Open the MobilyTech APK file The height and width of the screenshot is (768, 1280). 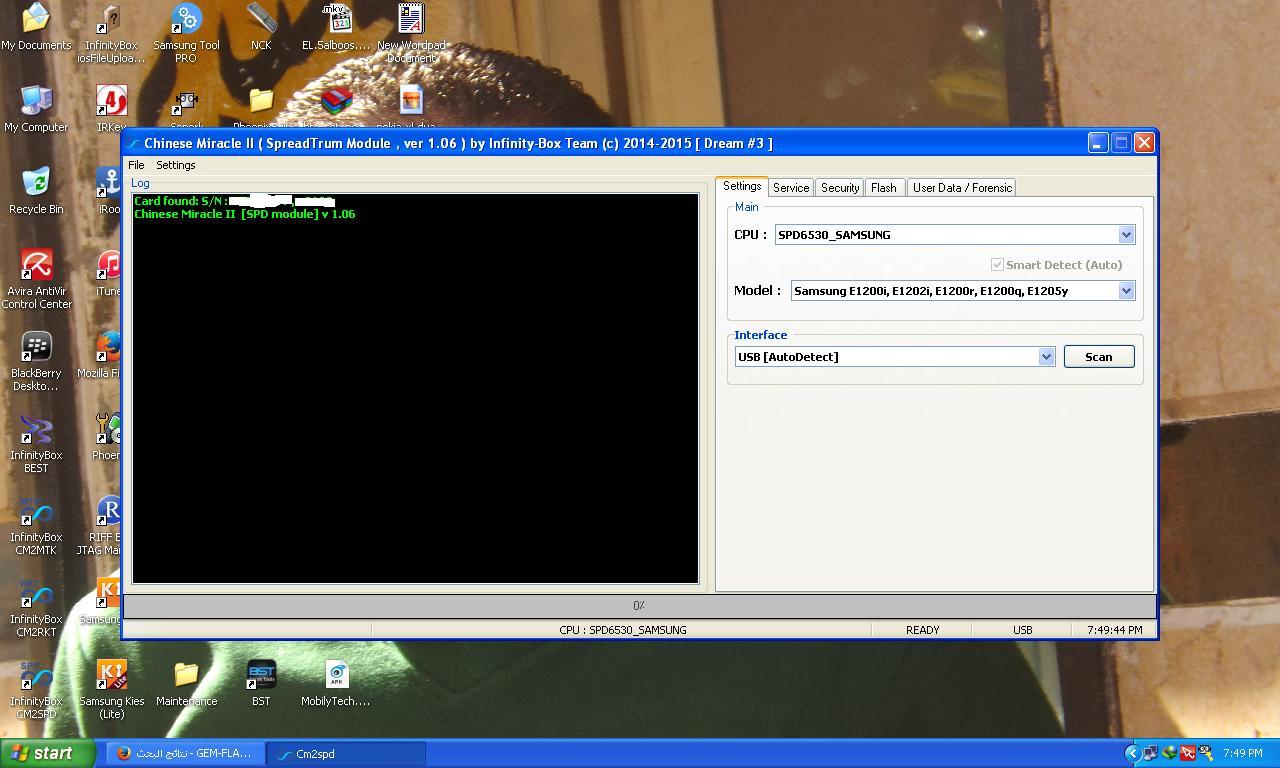click(336, 683)
